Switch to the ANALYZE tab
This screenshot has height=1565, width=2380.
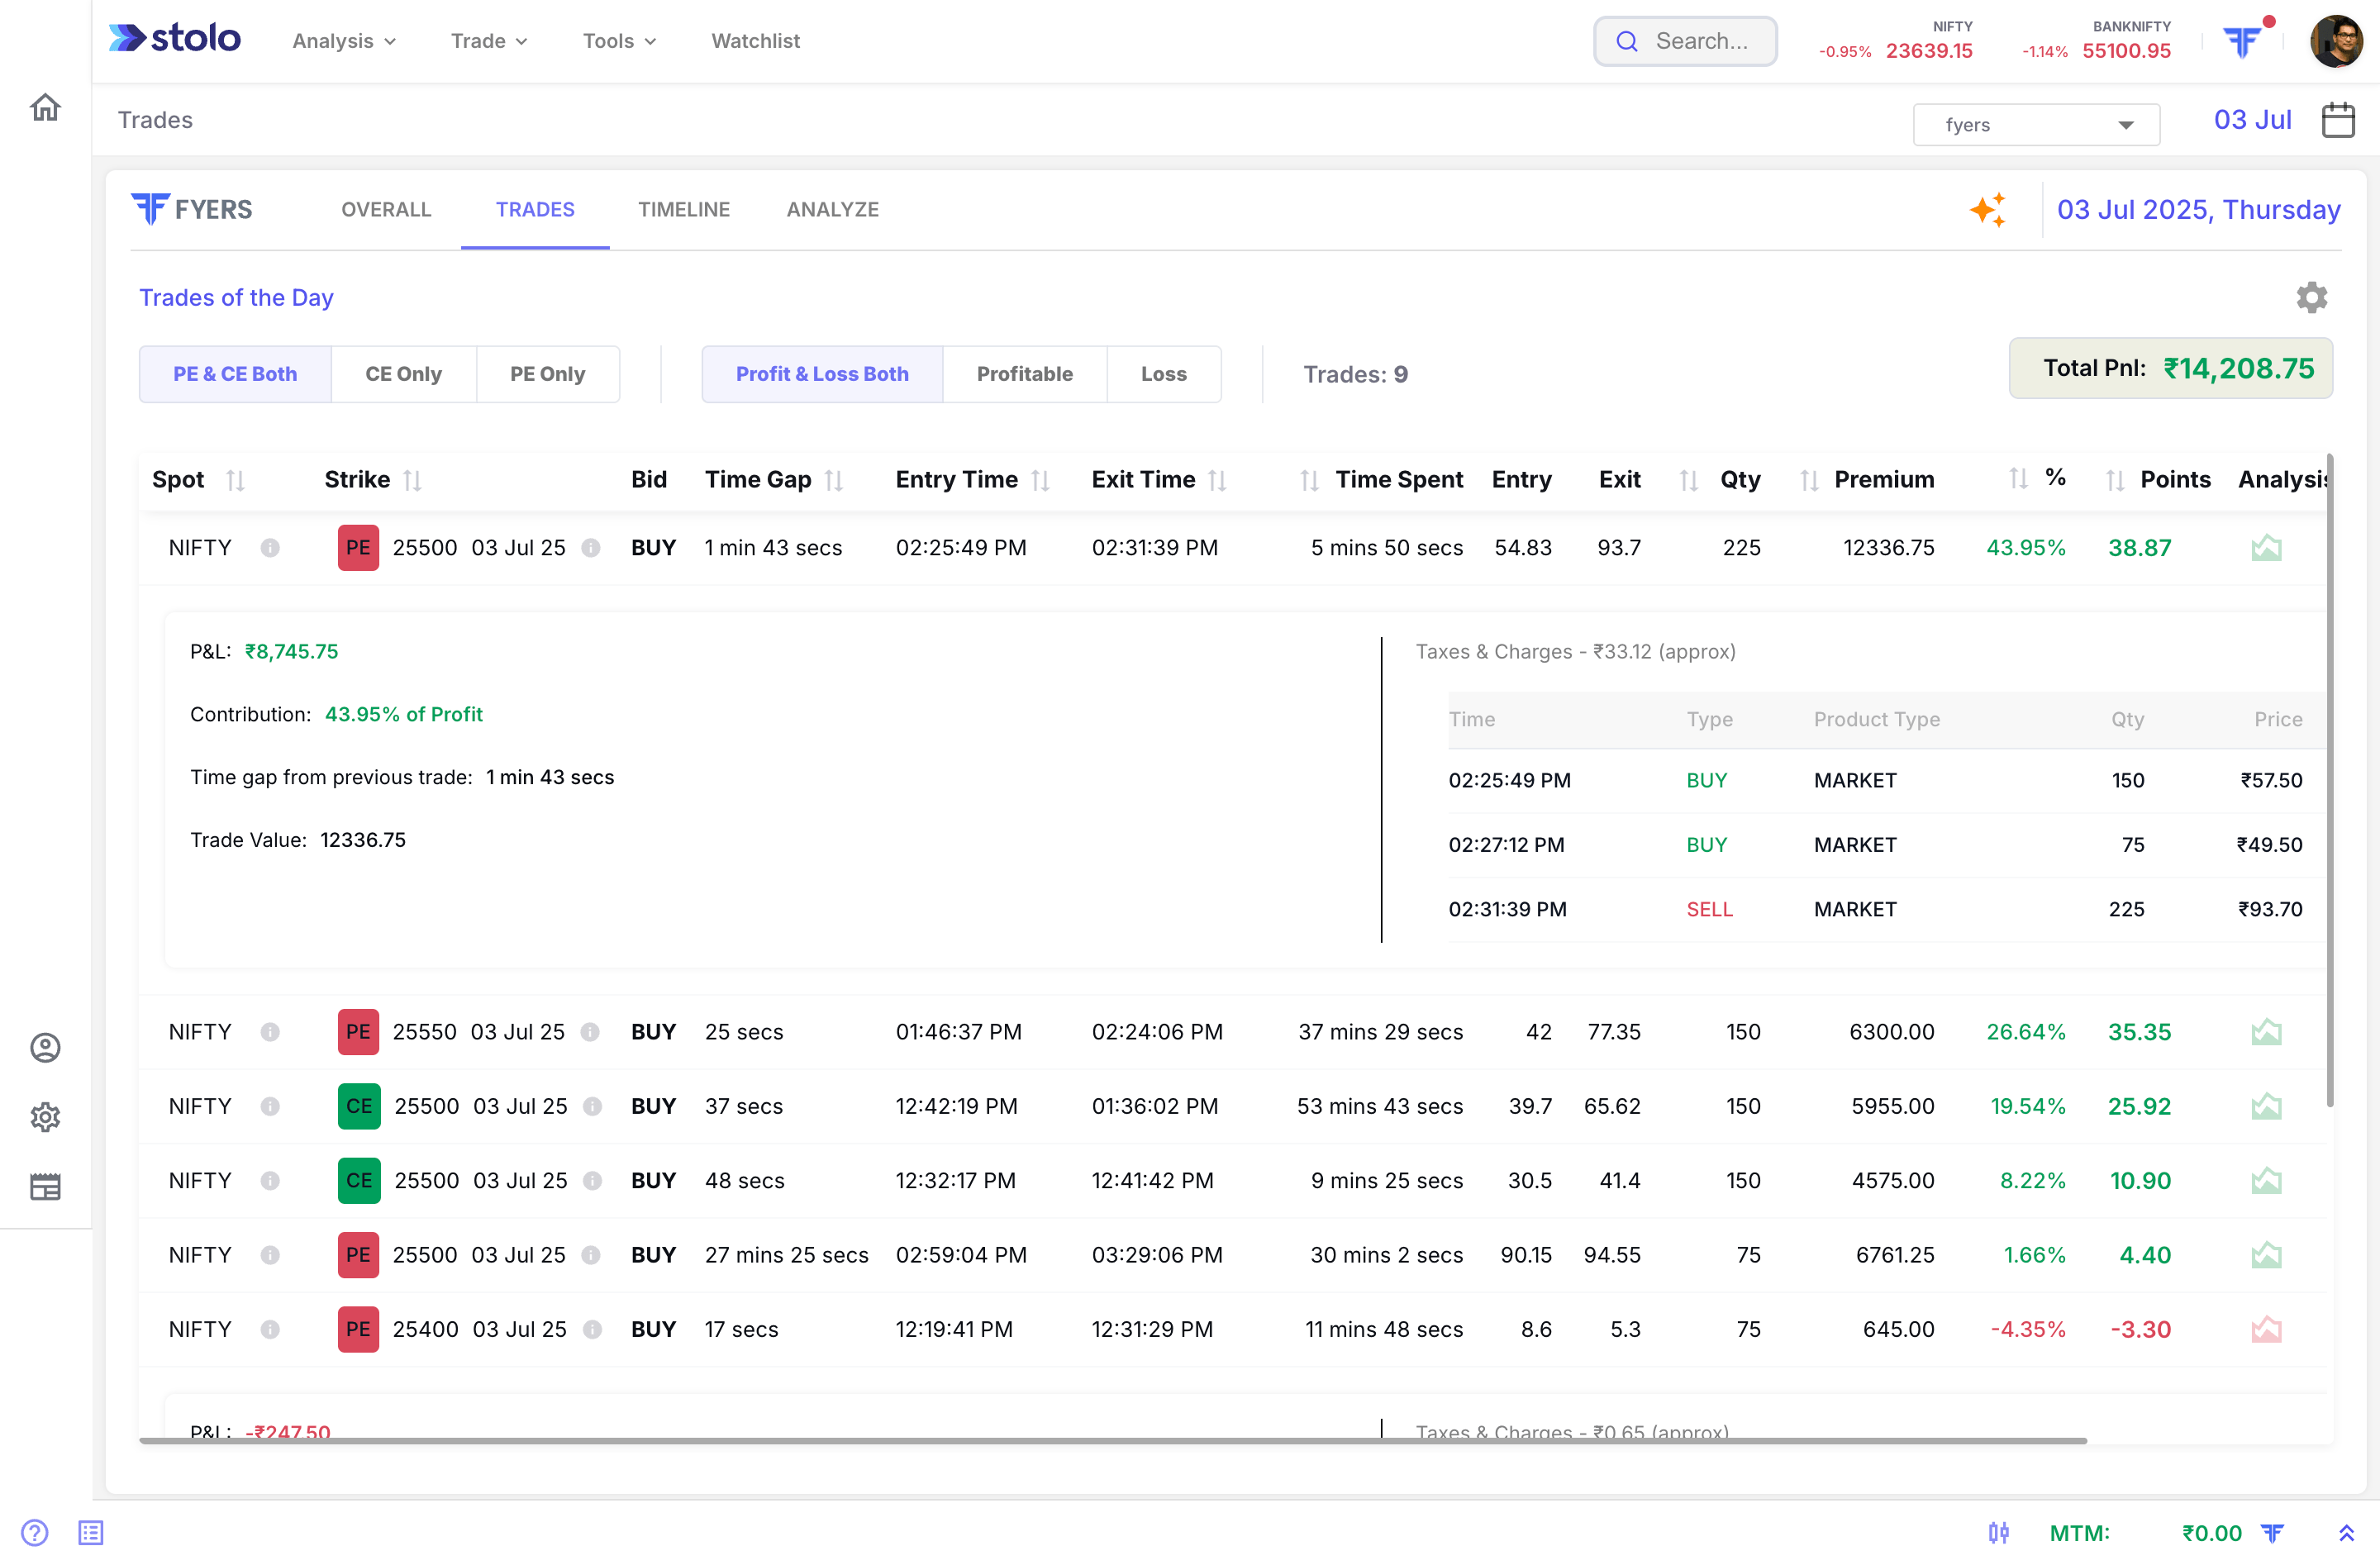click(x=832, y=210)
